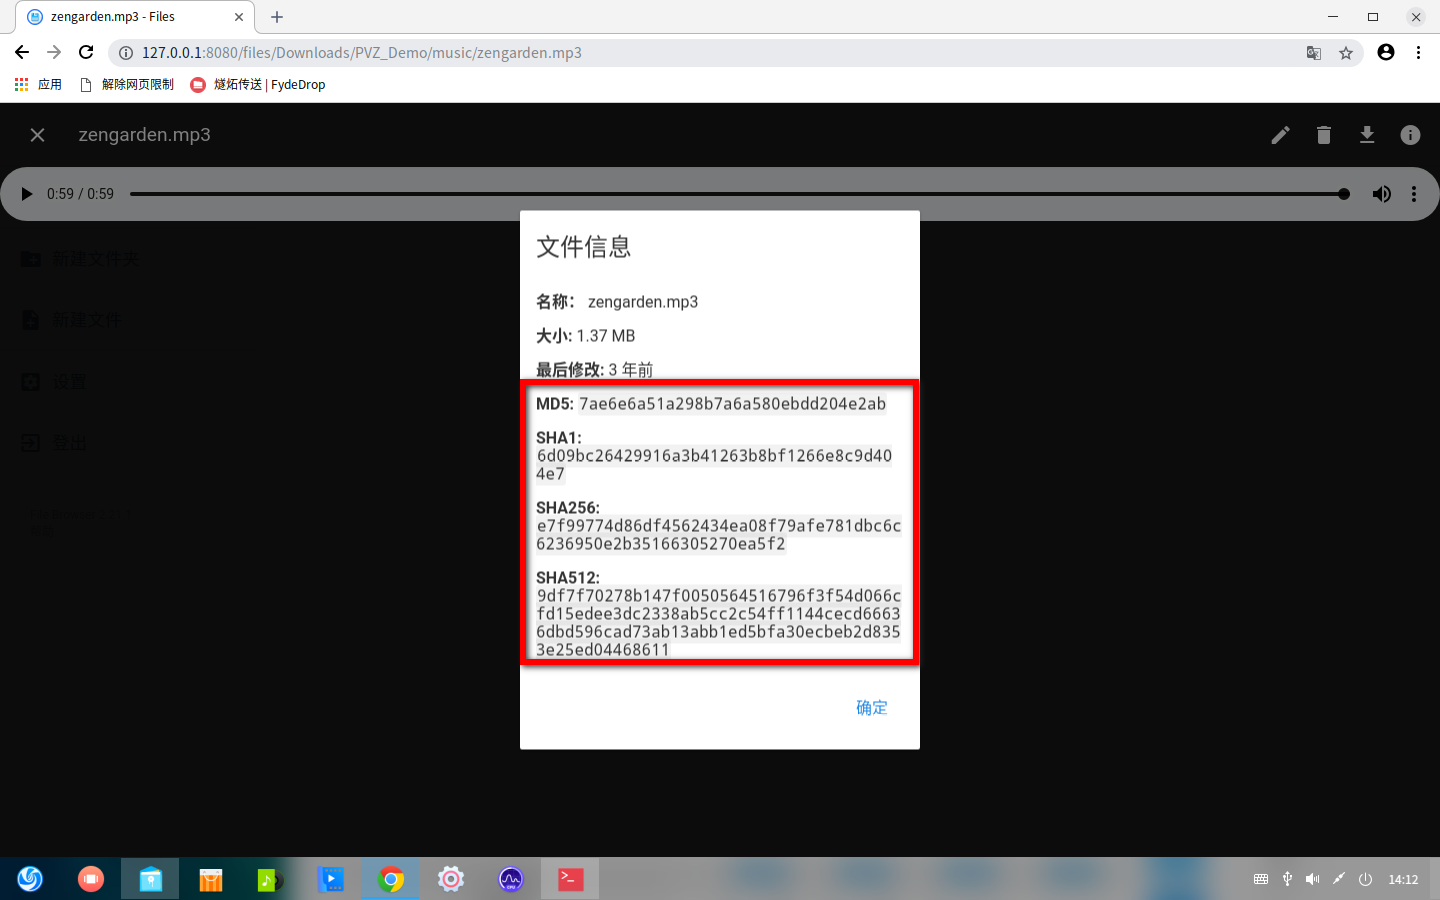Click the file size 1.37 MB
This screenshot has width=1440, height=900.
(x=606, y=336)
